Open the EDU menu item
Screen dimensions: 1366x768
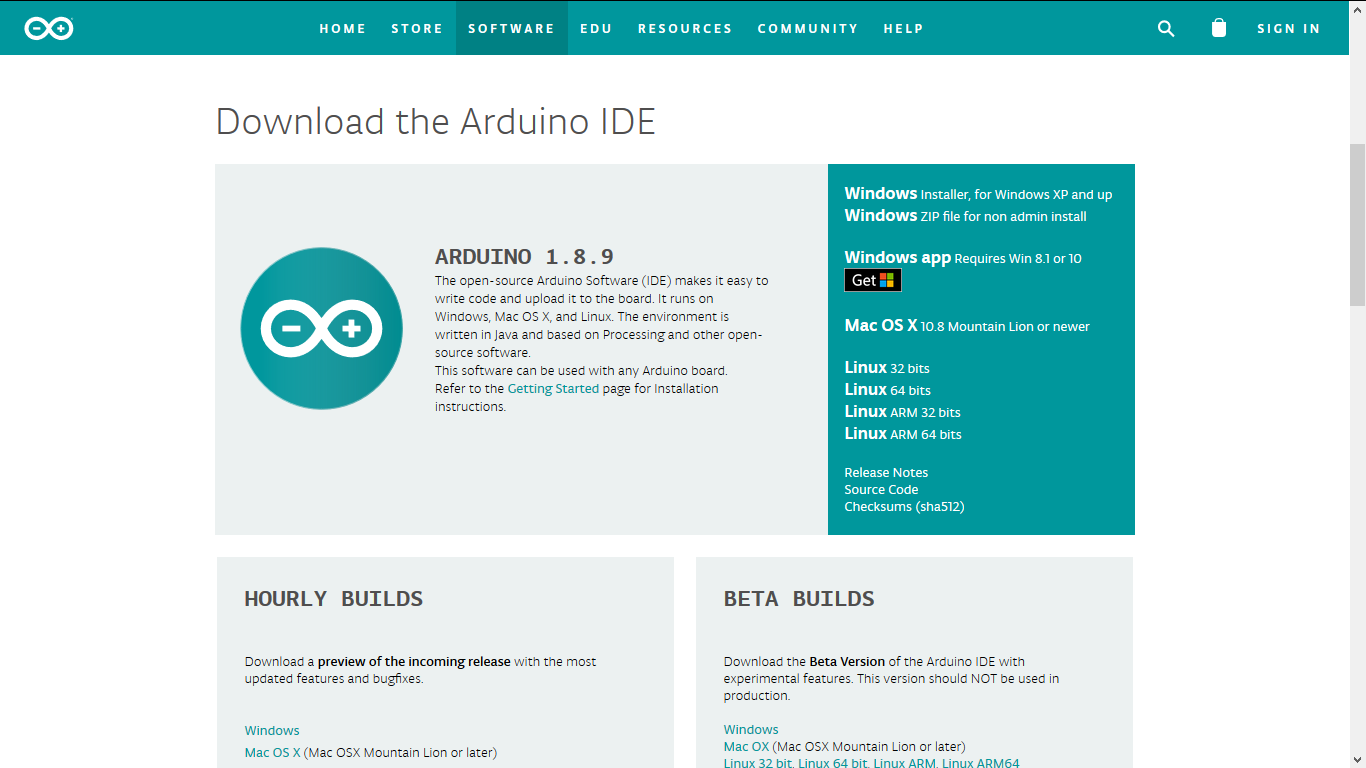tap(596, 28)
